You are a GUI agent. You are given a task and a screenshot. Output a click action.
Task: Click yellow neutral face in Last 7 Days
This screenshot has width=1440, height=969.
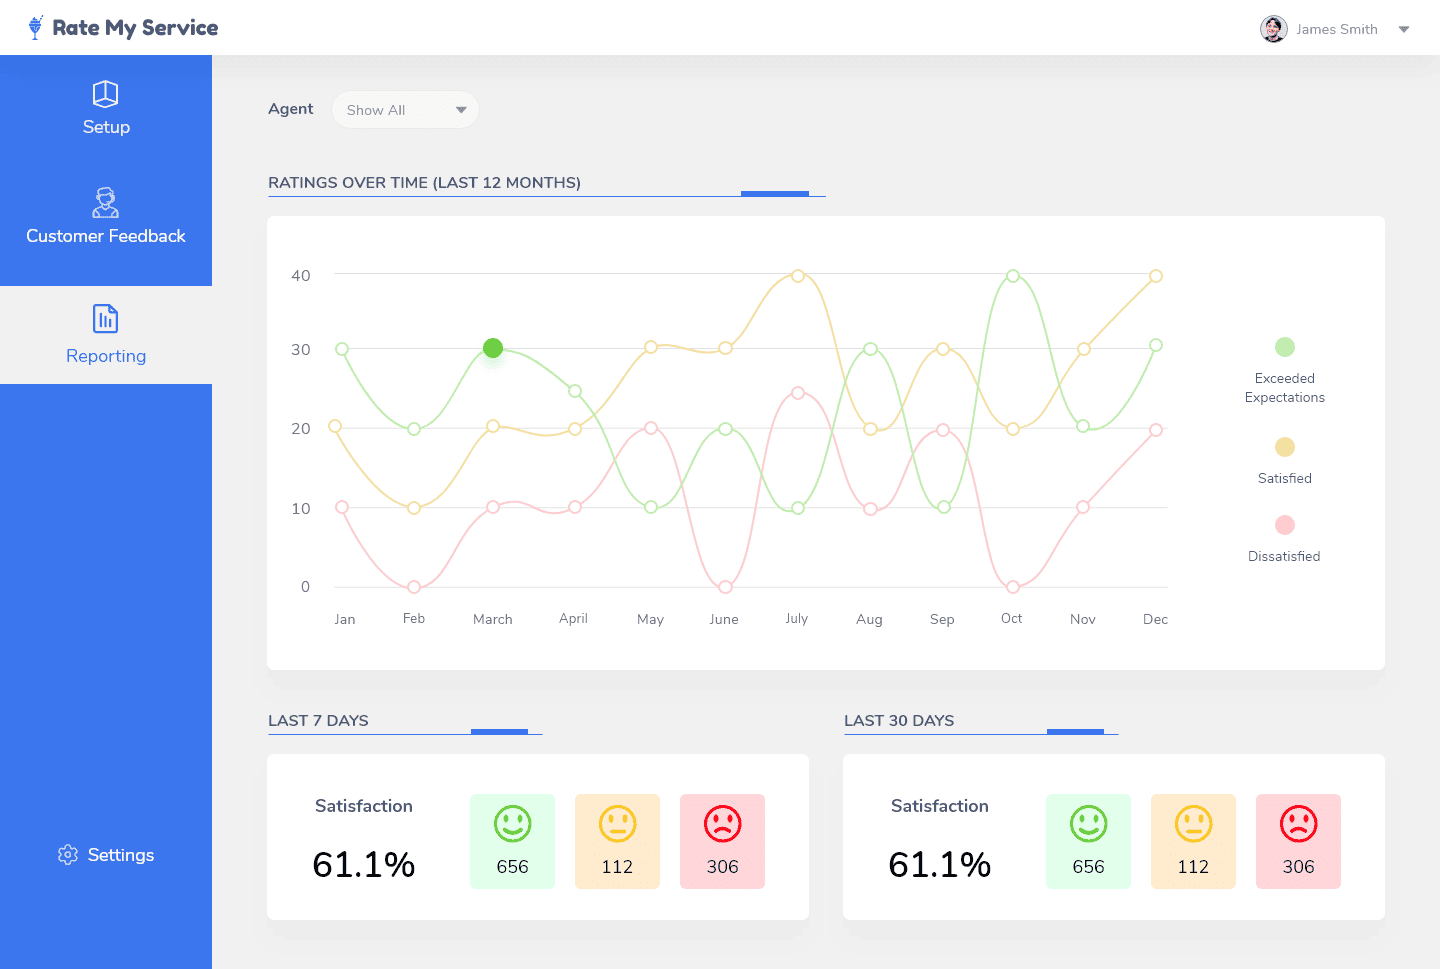tap(617, 824)
